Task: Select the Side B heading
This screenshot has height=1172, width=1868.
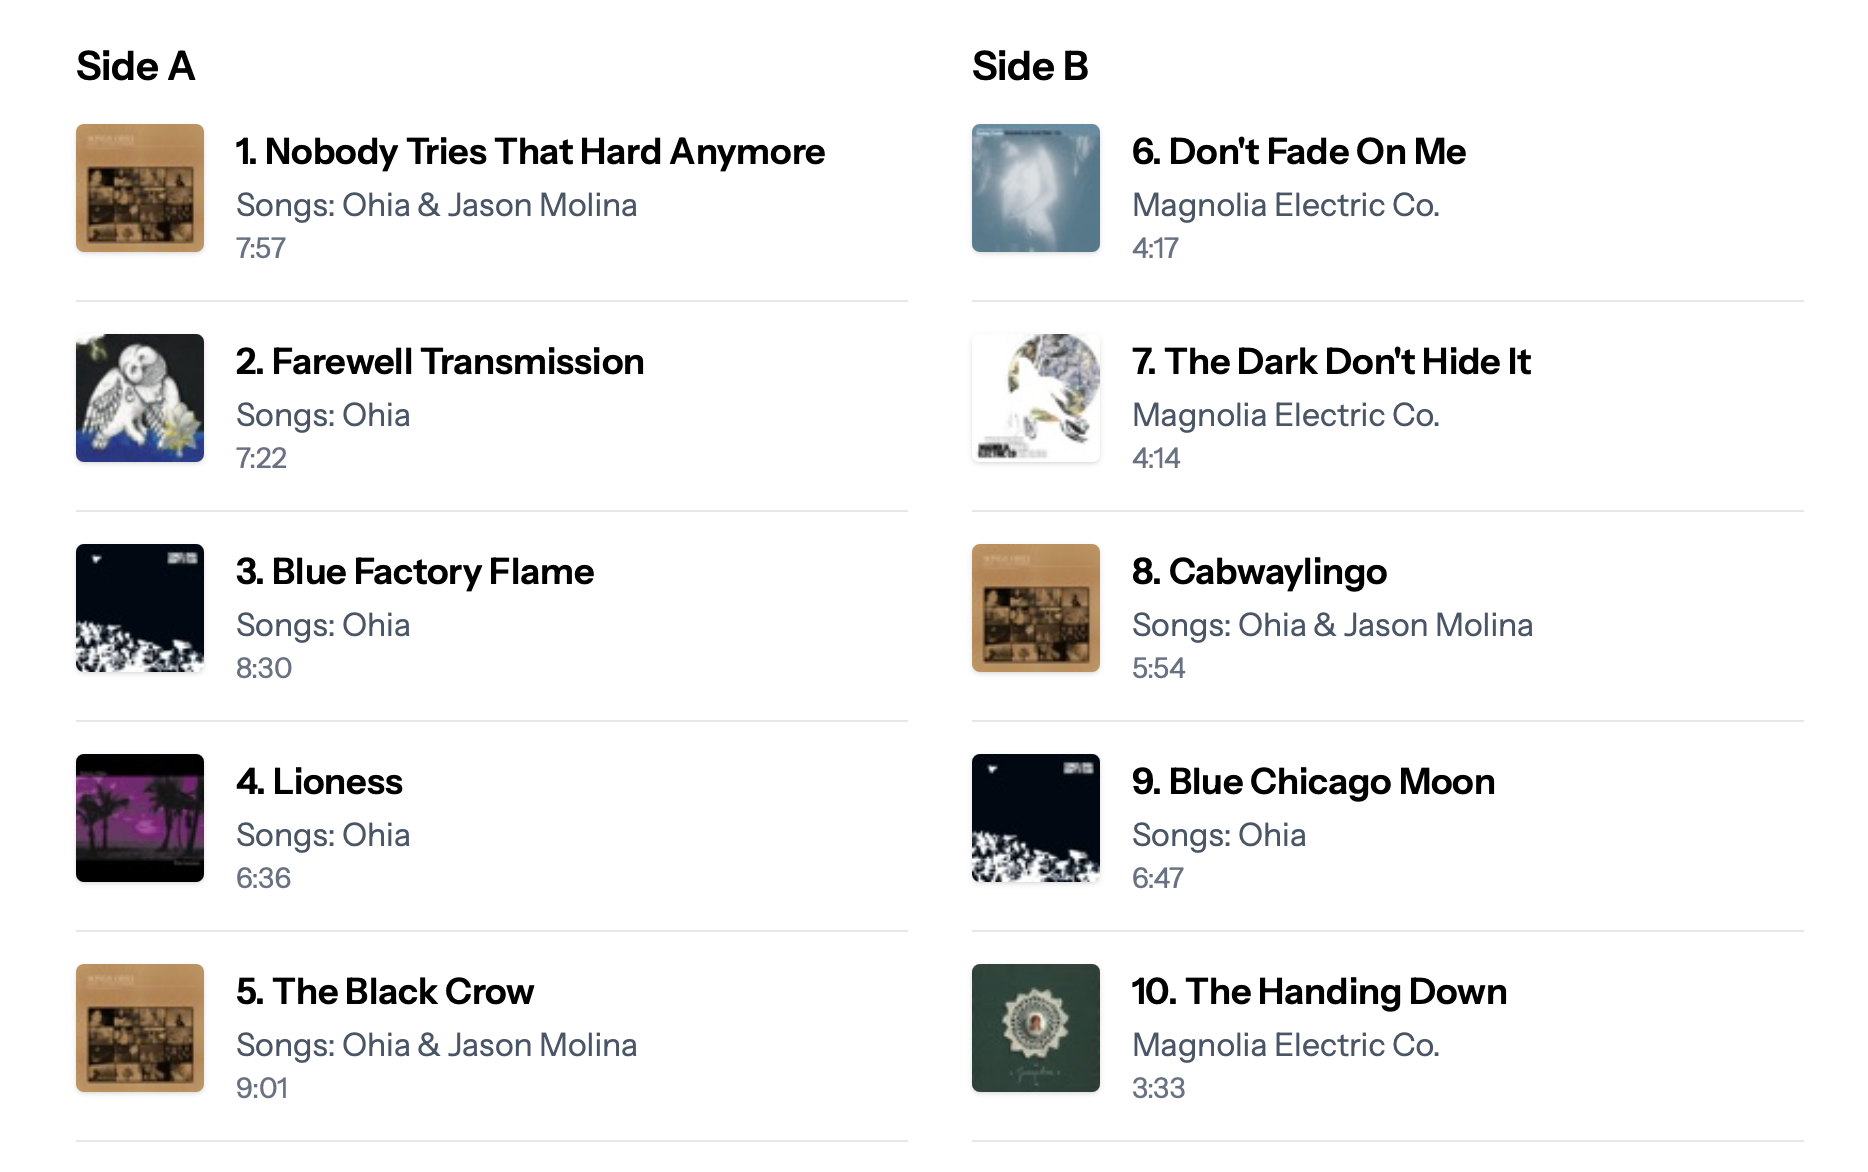Action: click(1030, 66)
